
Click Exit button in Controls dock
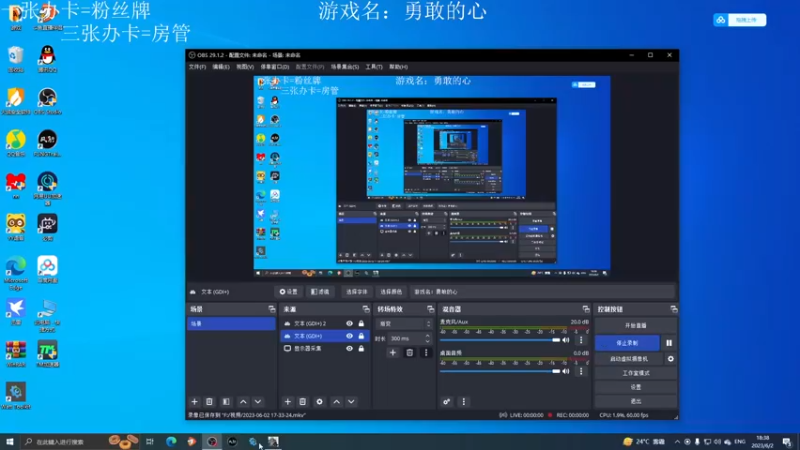pyautogui.click(x=636, y=402)
